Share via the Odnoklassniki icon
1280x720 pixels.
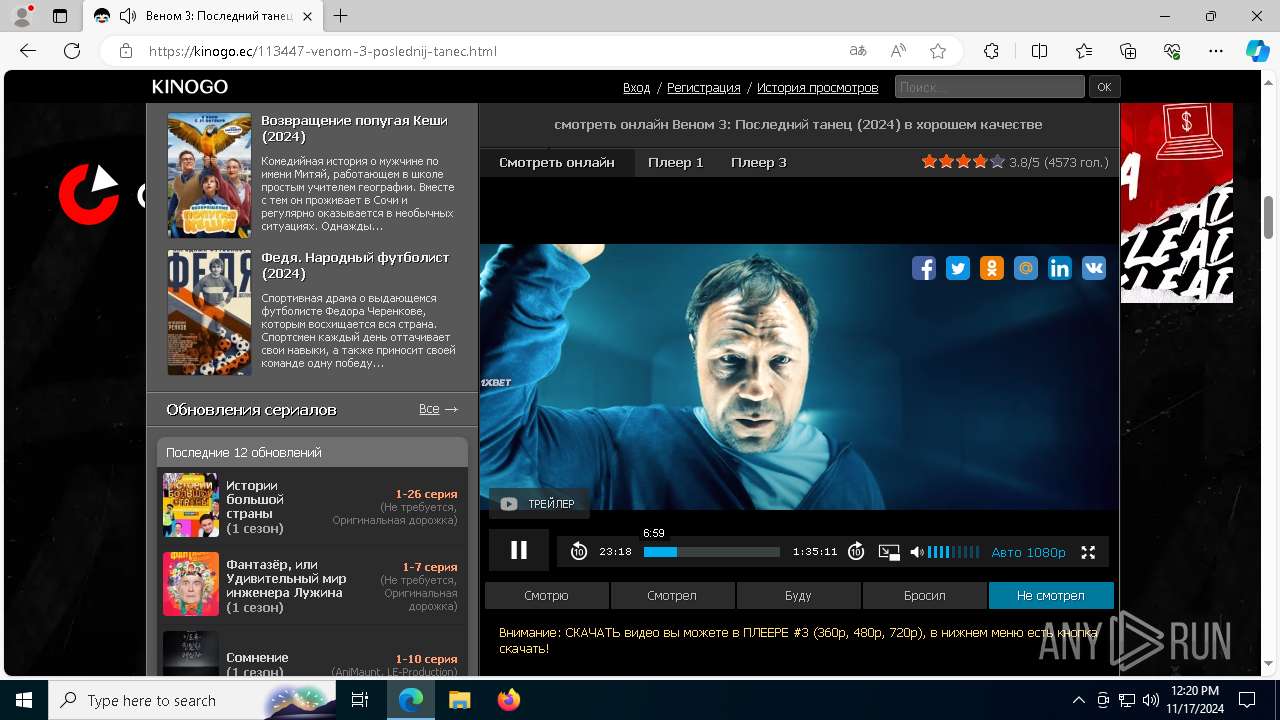pos(992,268)
